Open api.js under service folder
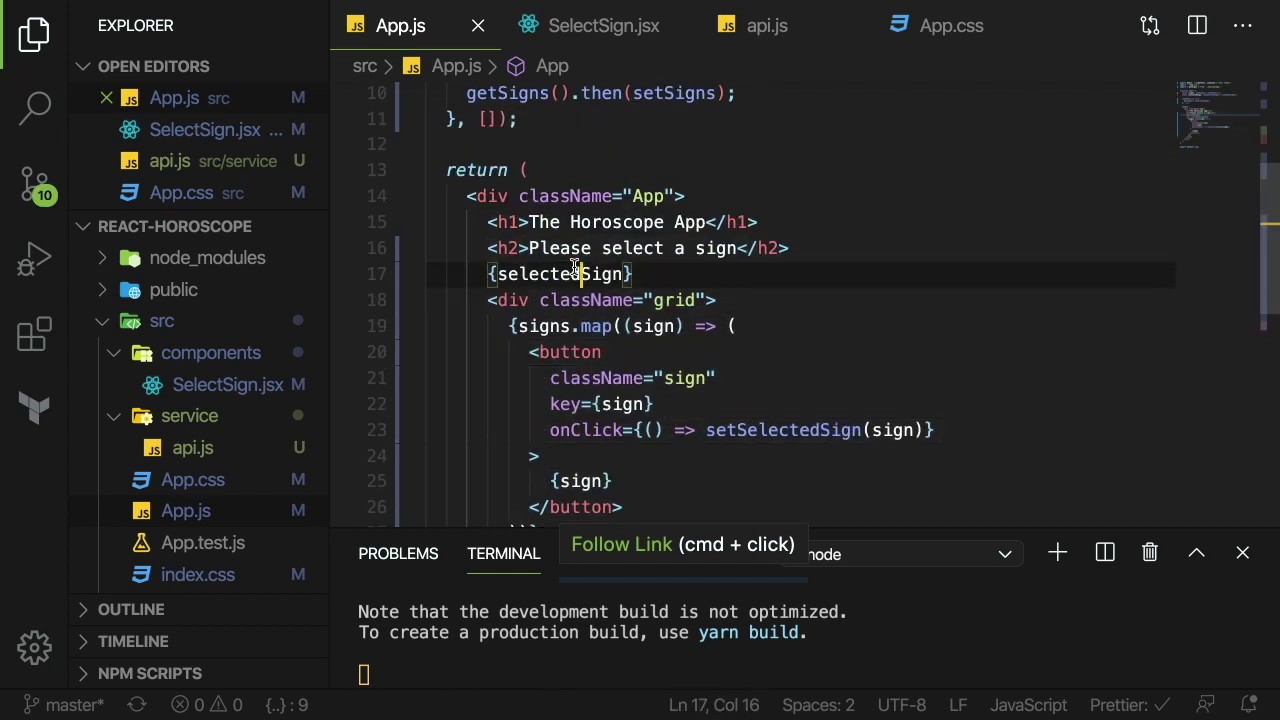 192,448
